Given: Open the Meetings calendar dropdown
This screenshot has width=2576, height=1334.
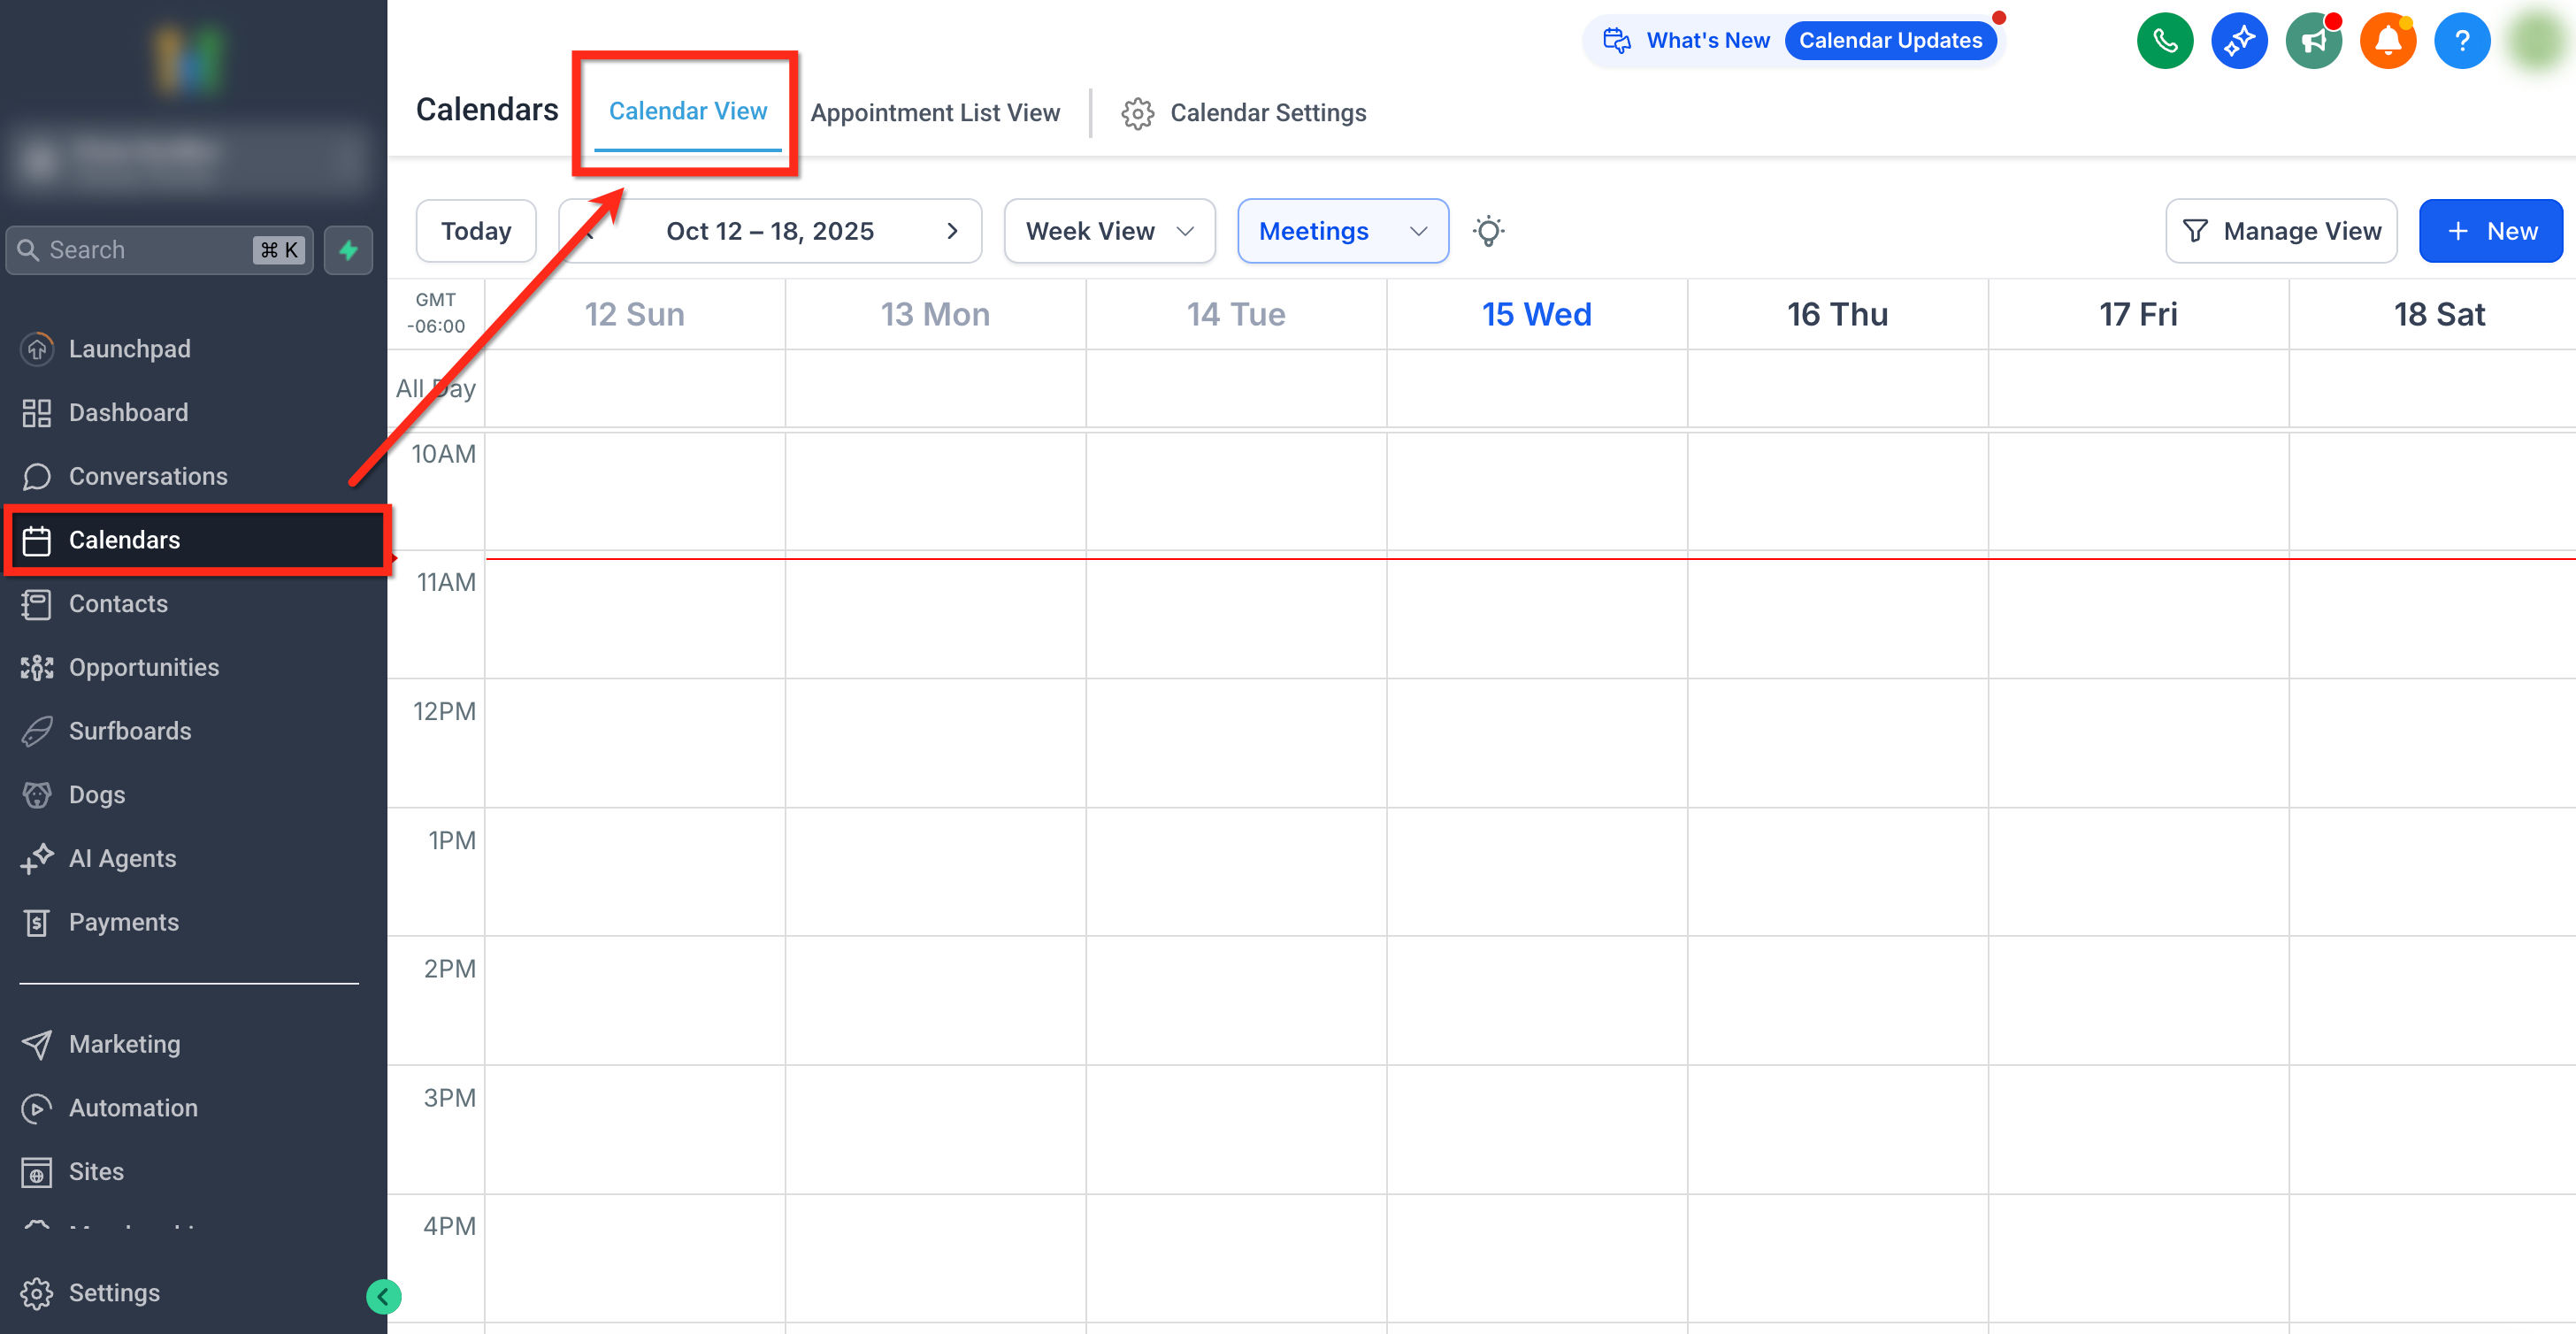Looking at the screenshot, I should [1342, 231].
